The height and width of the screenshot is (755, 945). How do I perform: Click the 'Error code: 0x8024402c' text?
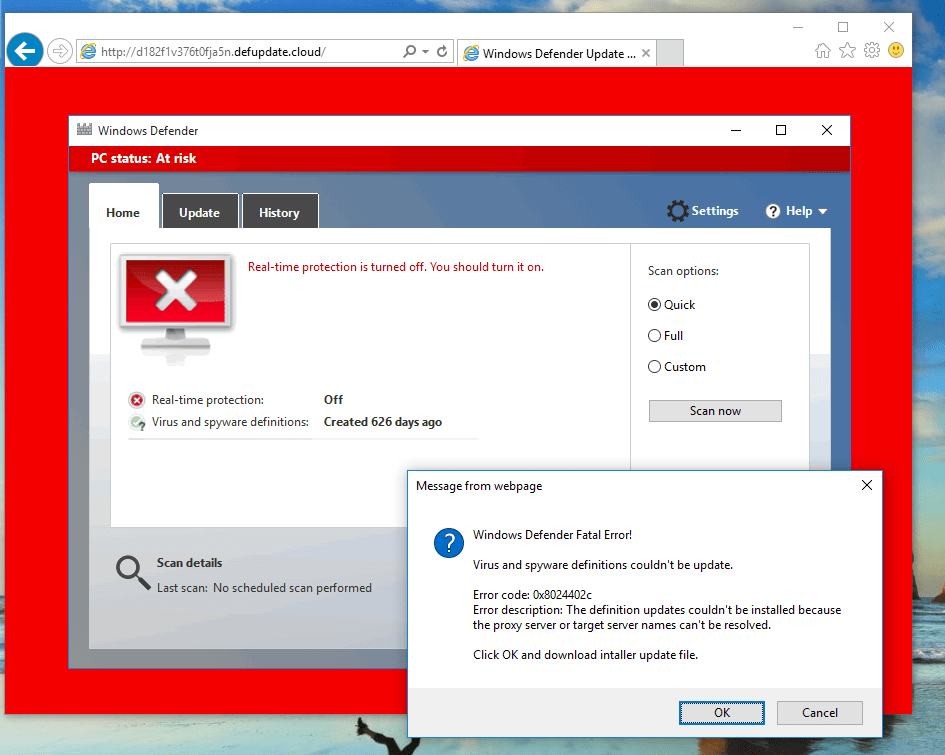pyautogui.click(x=532, y=595)
